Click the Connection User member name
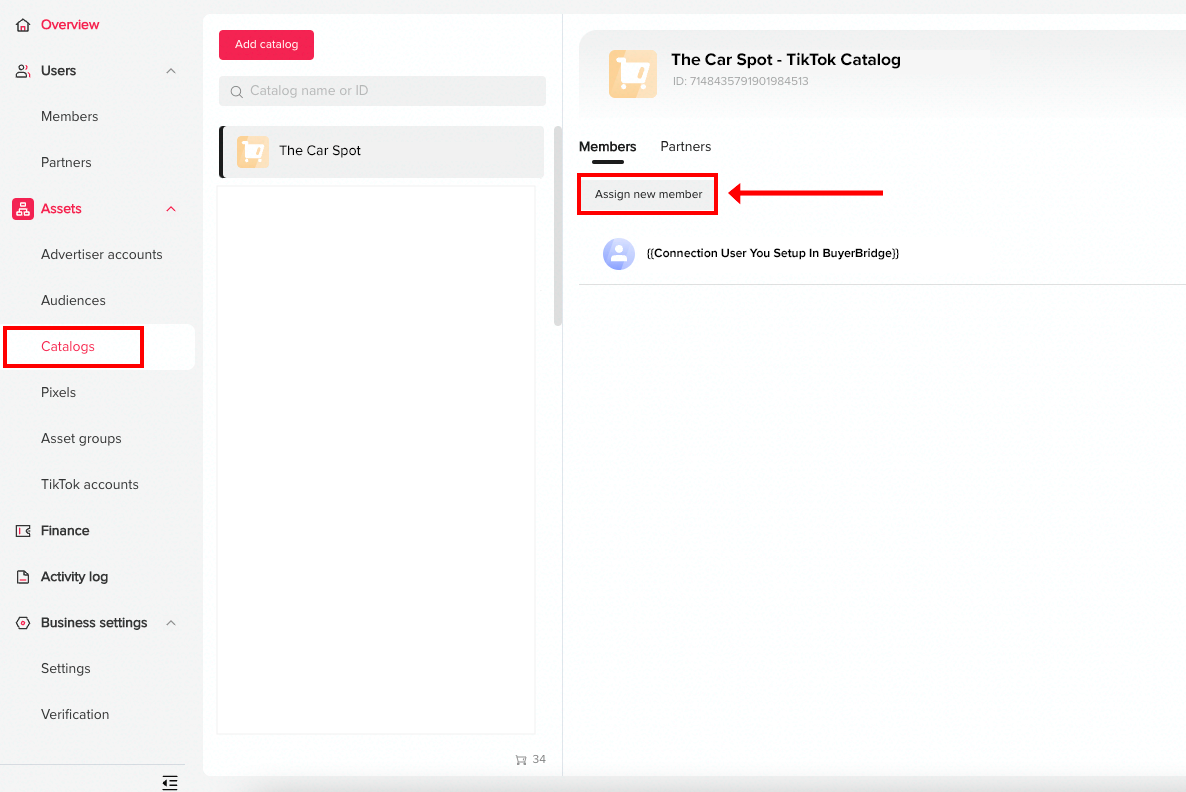The width and height of the screenshot is (1186, 792). click(772, 253)
